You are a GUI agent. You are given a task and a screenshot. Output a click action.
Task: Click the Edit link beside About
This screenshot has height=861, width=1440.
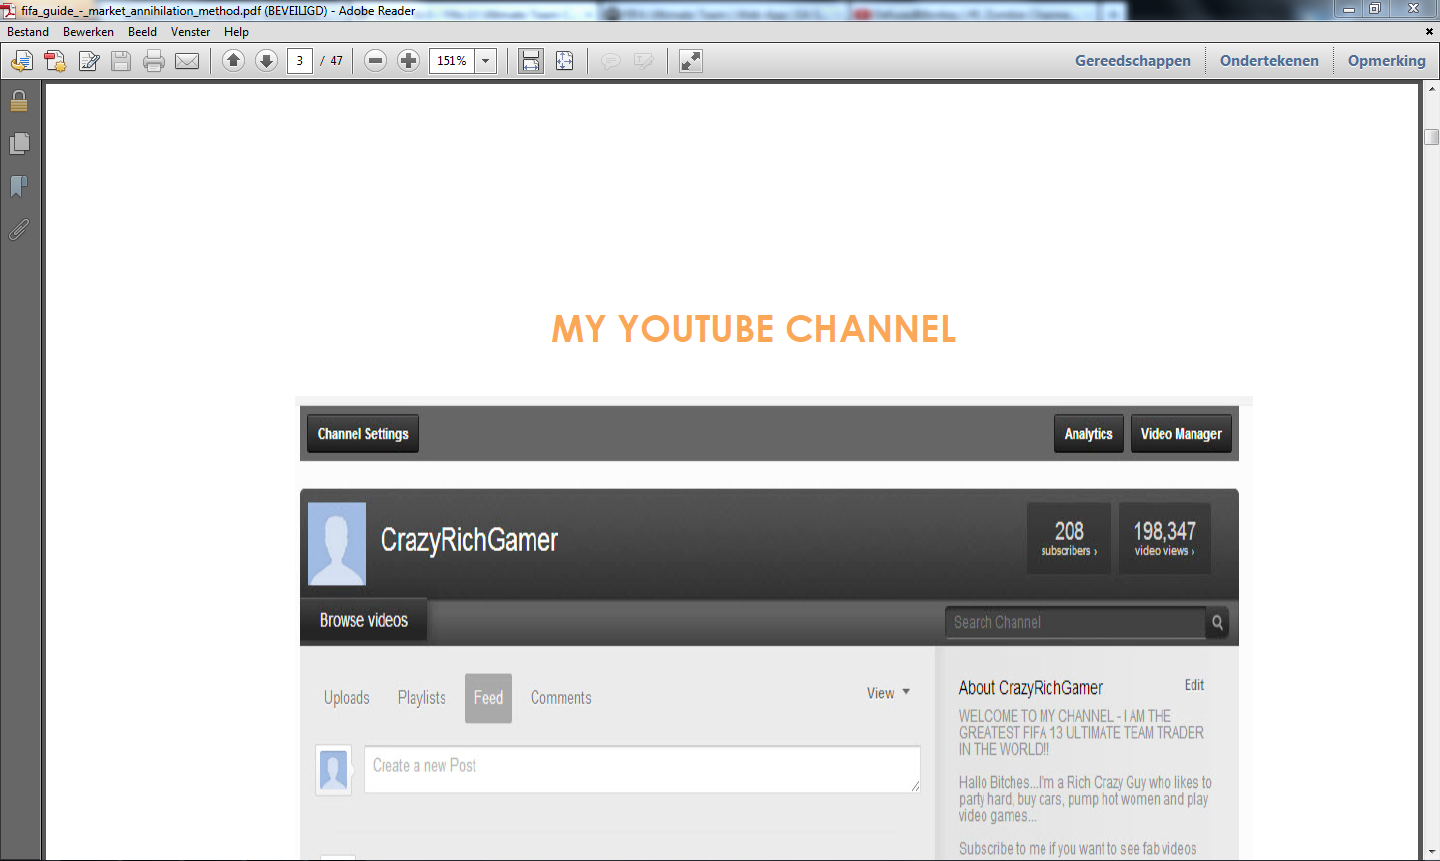[x=1194, y=685]
